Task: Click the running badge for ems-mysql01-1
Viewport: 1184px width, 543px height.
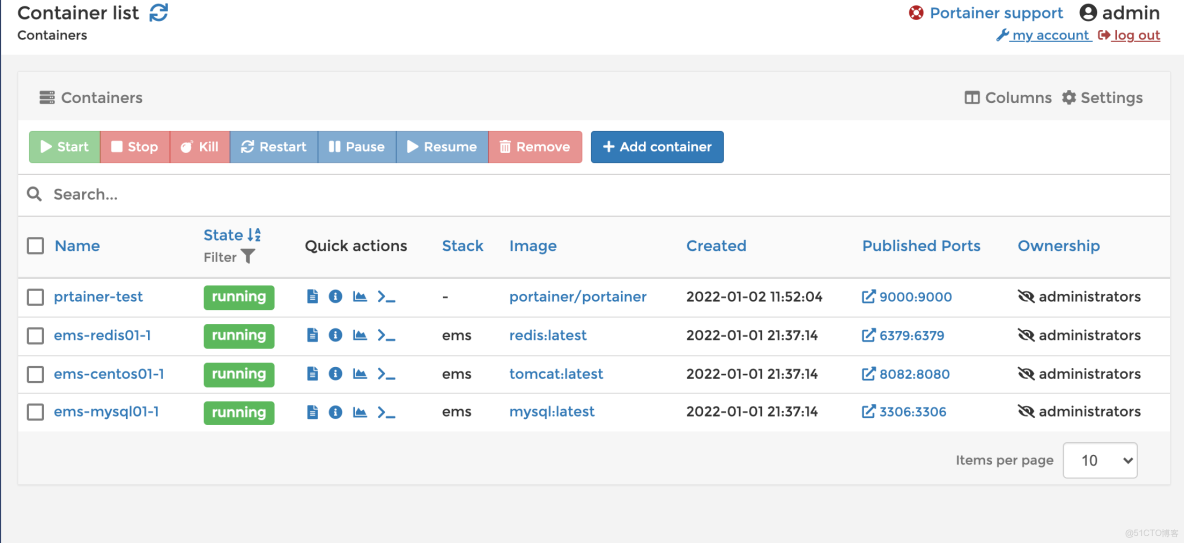Action: click(239, 412)
